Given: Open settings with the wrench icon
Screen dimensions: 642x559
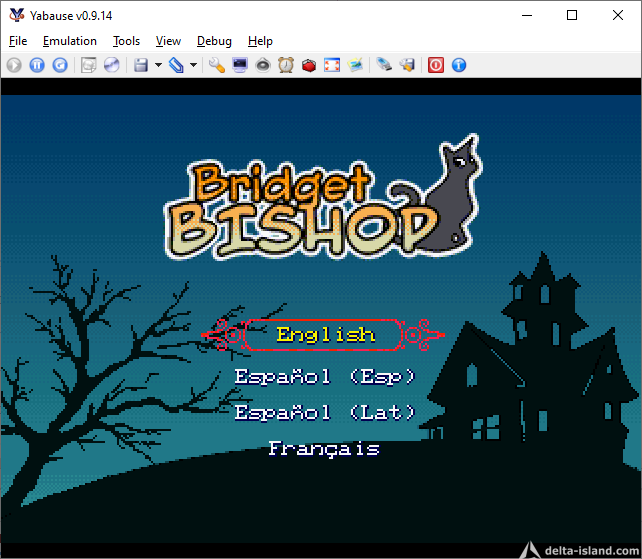Looking at the screenshot, I should 216,65.
